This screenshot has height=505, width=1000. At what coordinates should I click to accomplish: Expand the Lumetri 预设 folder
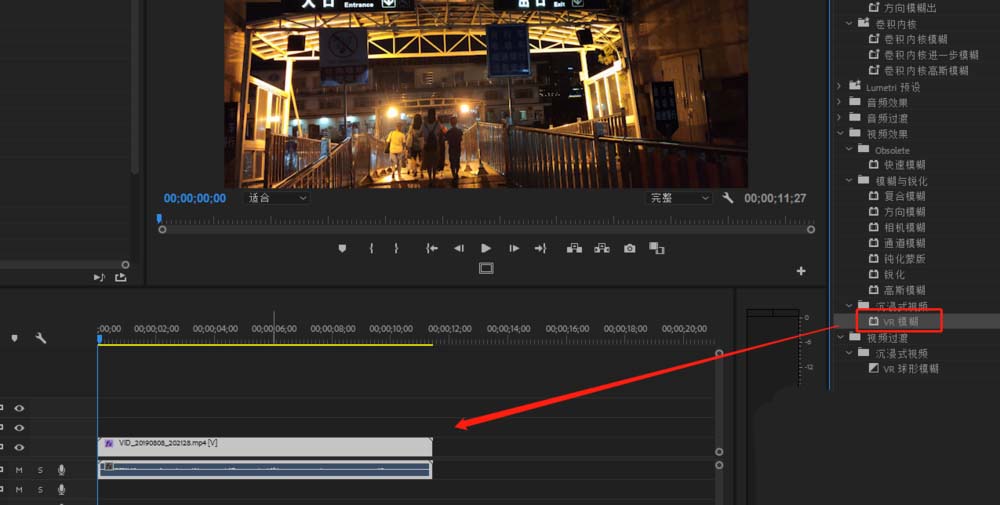click(839, 87)
